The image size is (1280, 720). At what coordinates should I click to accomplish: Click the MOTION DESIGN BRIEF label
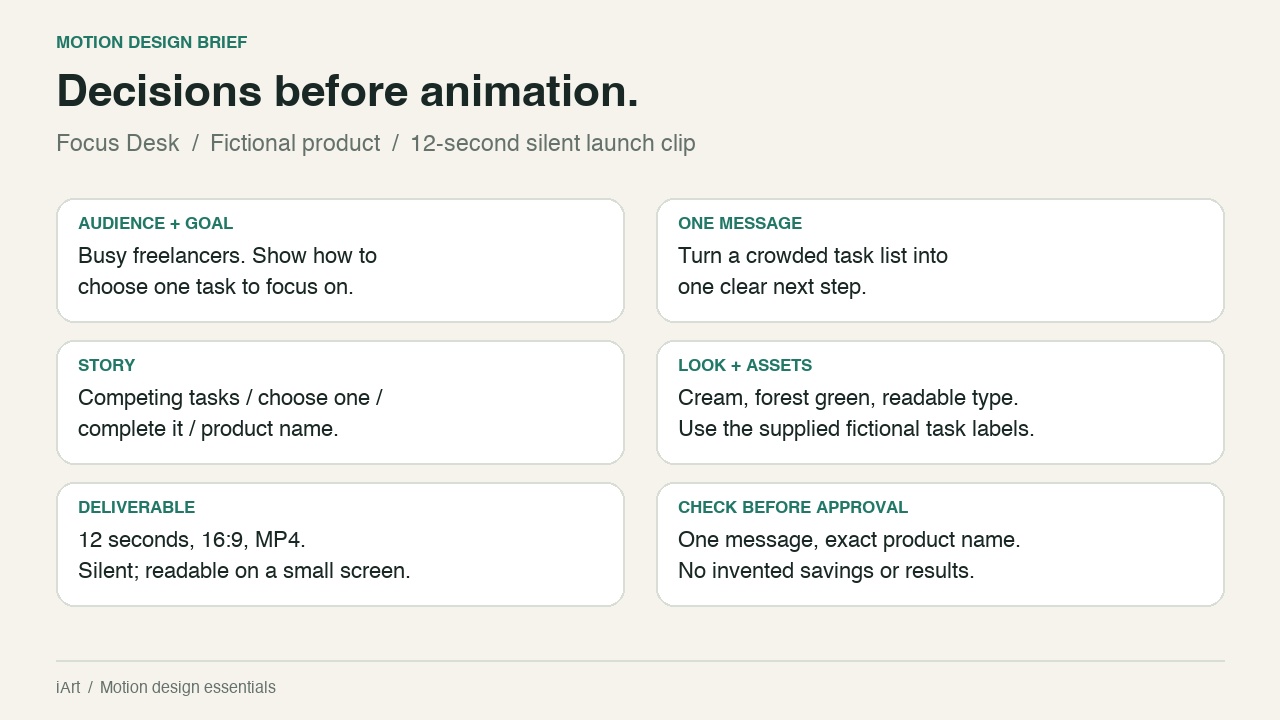pyautogui.click(x=151, y=42)
